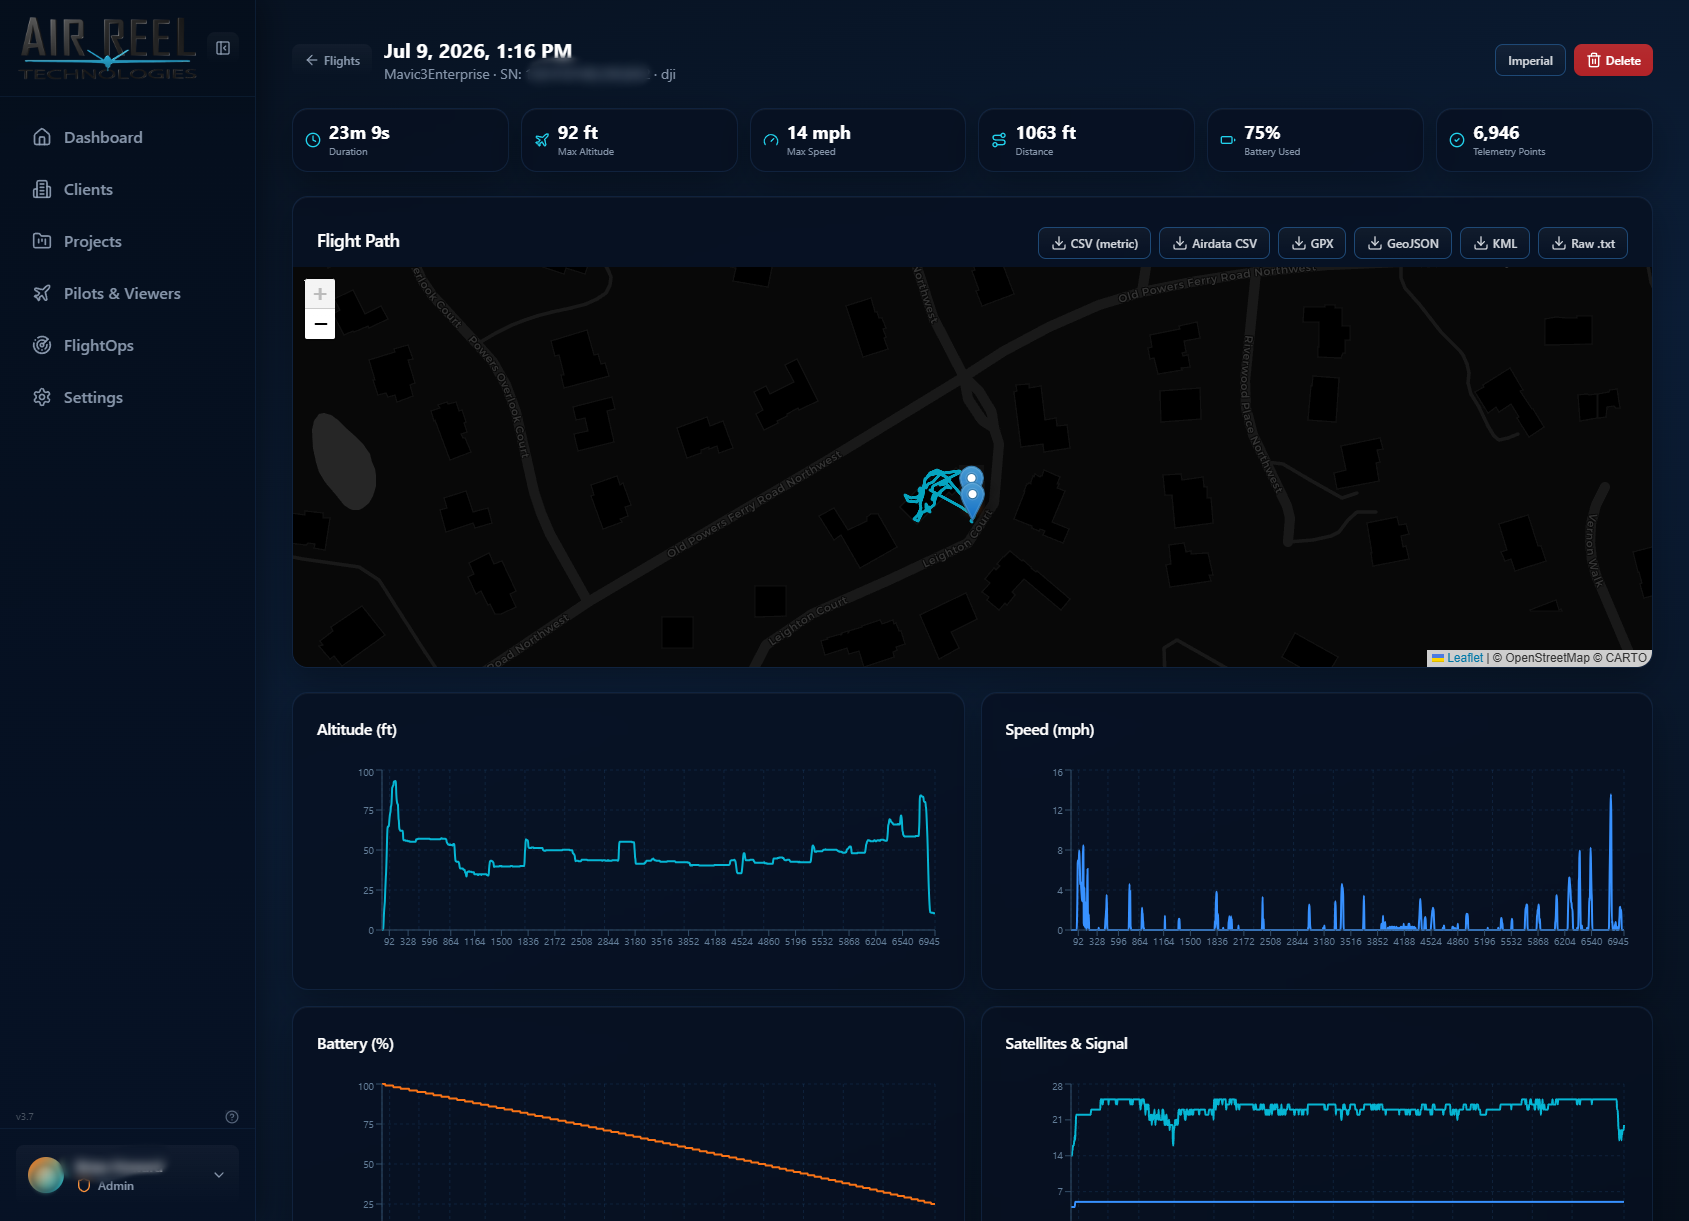Click the 'Battery (%)' chart title

click(x=355, y=1044)
